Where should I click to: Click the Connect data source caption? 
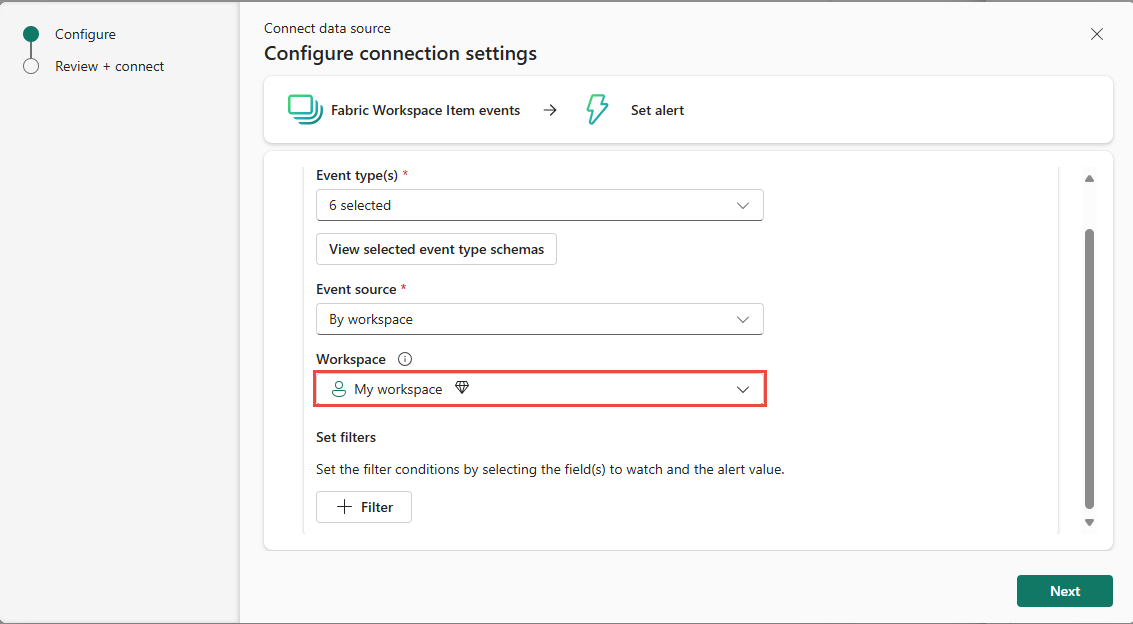click(x=327, y=28)
